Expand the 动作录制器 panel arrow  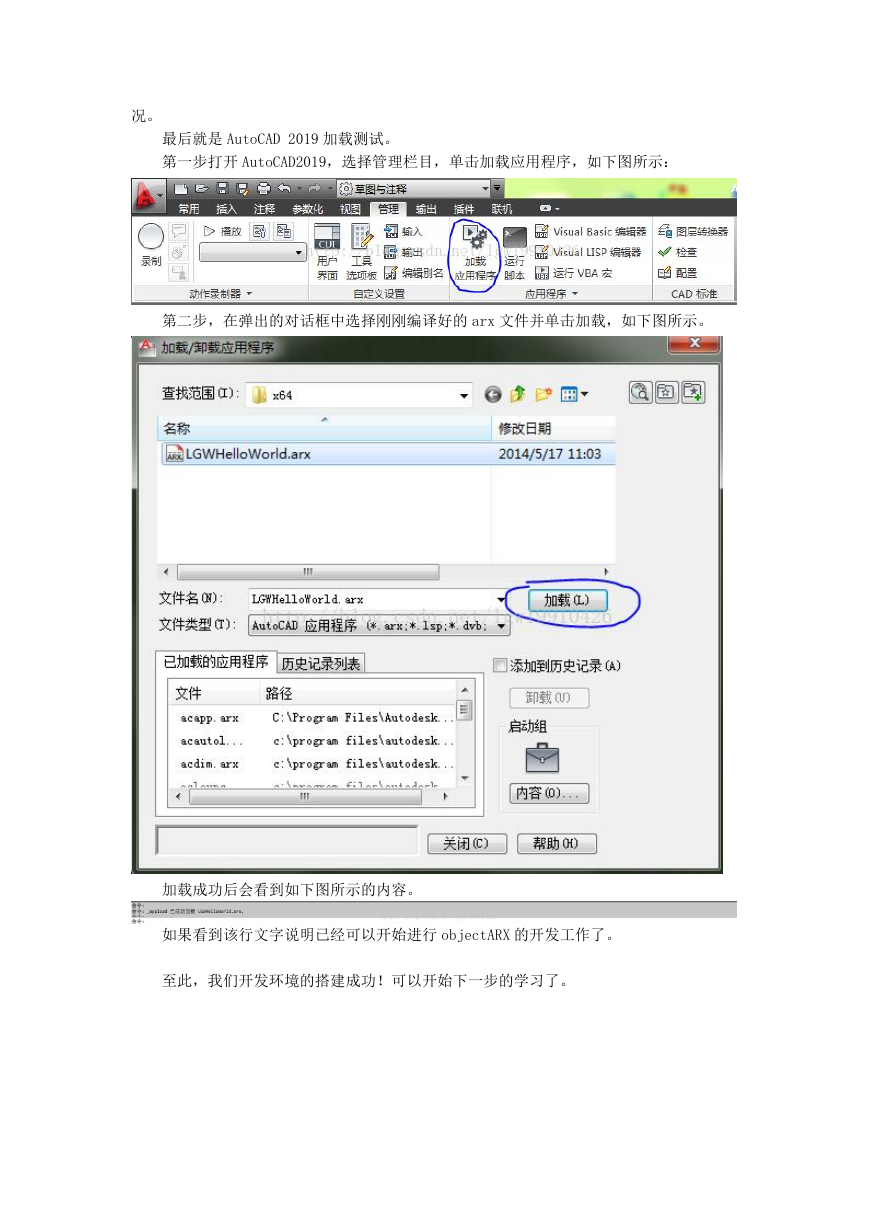coord(248,294)
